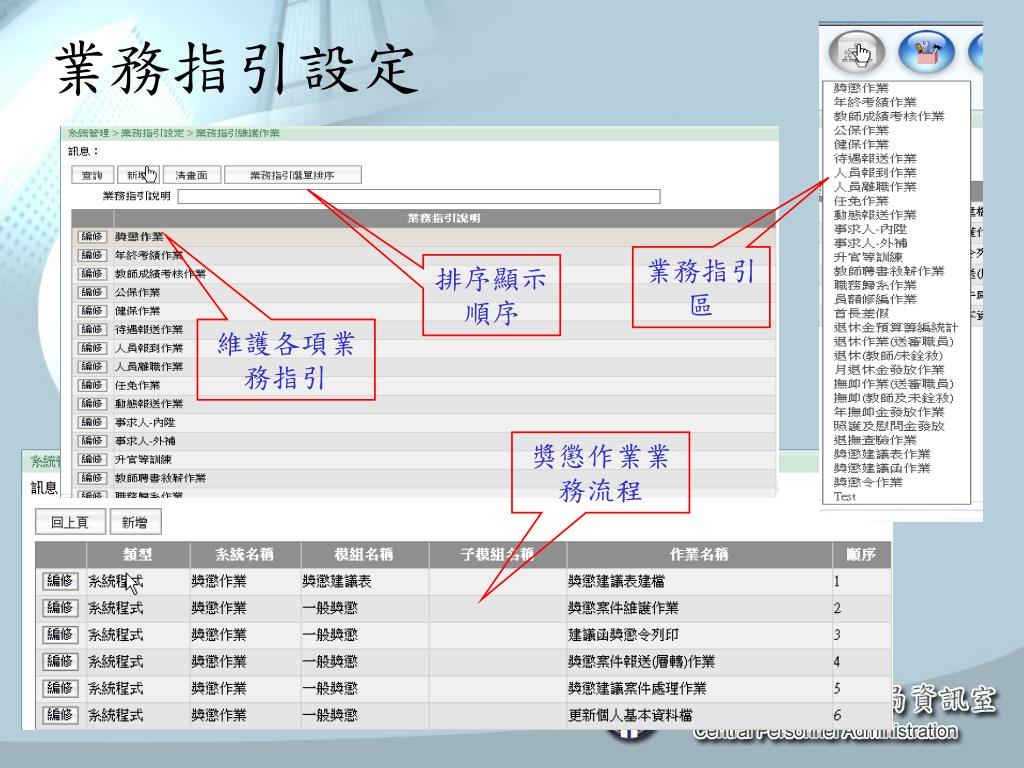The width and height of the screenshot is (1024, 768).
Task: Click 編修 button for 事求人-內陞 row
Action: pos(92,423)
